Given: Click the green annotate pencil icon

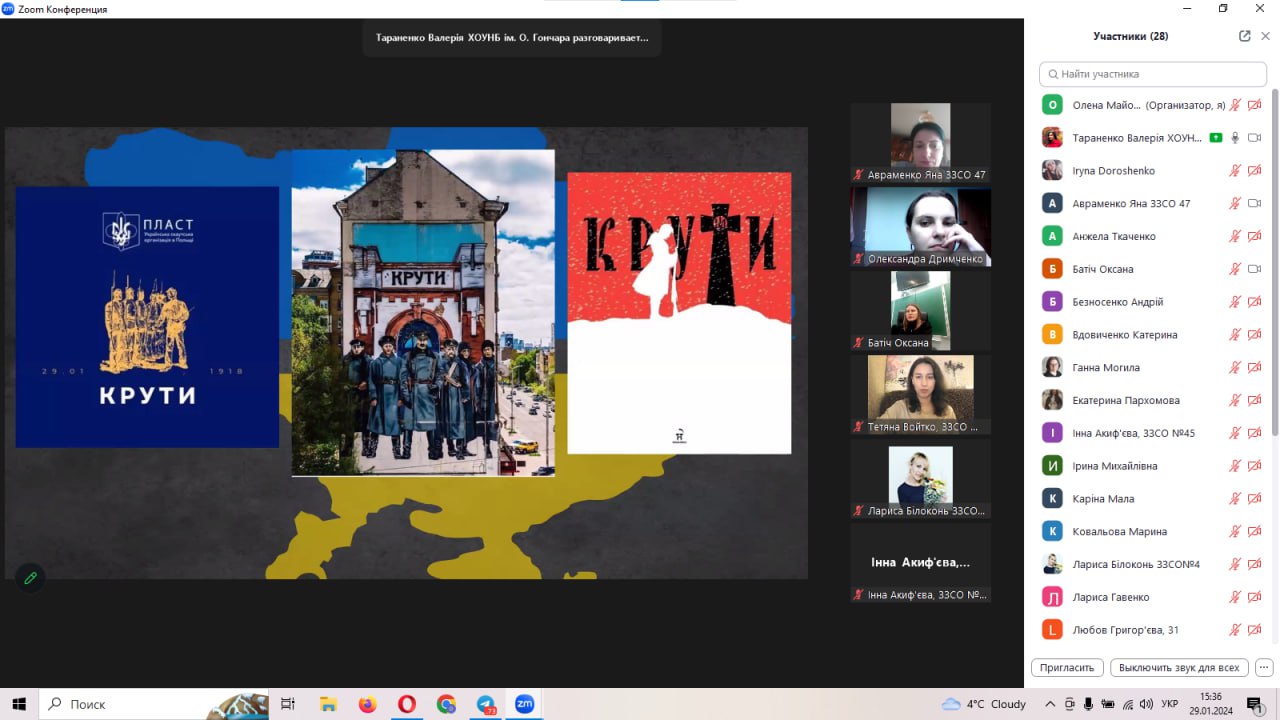Looking at the screenshot, I should (31, 577).
